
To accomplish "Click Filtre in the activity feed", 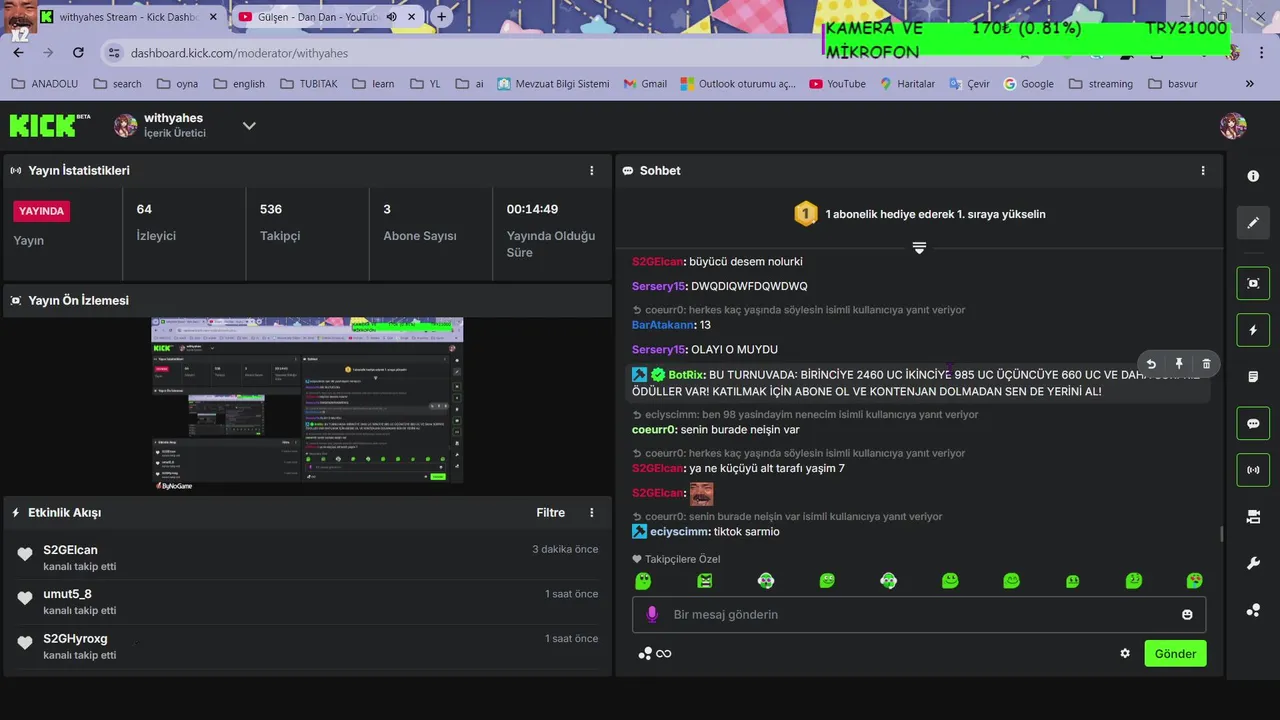I will point(550,513).
